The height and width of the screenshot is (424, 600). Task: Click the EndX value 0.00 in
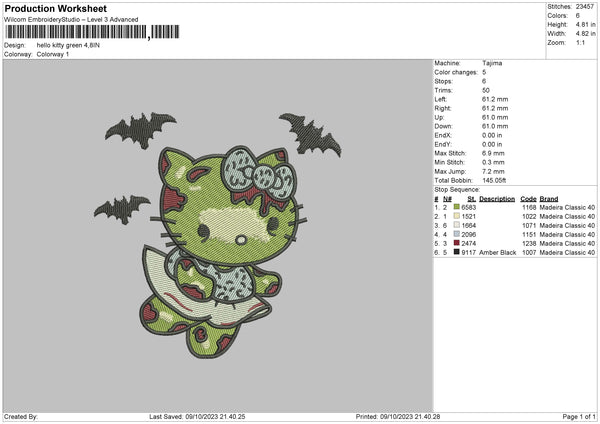tap(492, 135)
